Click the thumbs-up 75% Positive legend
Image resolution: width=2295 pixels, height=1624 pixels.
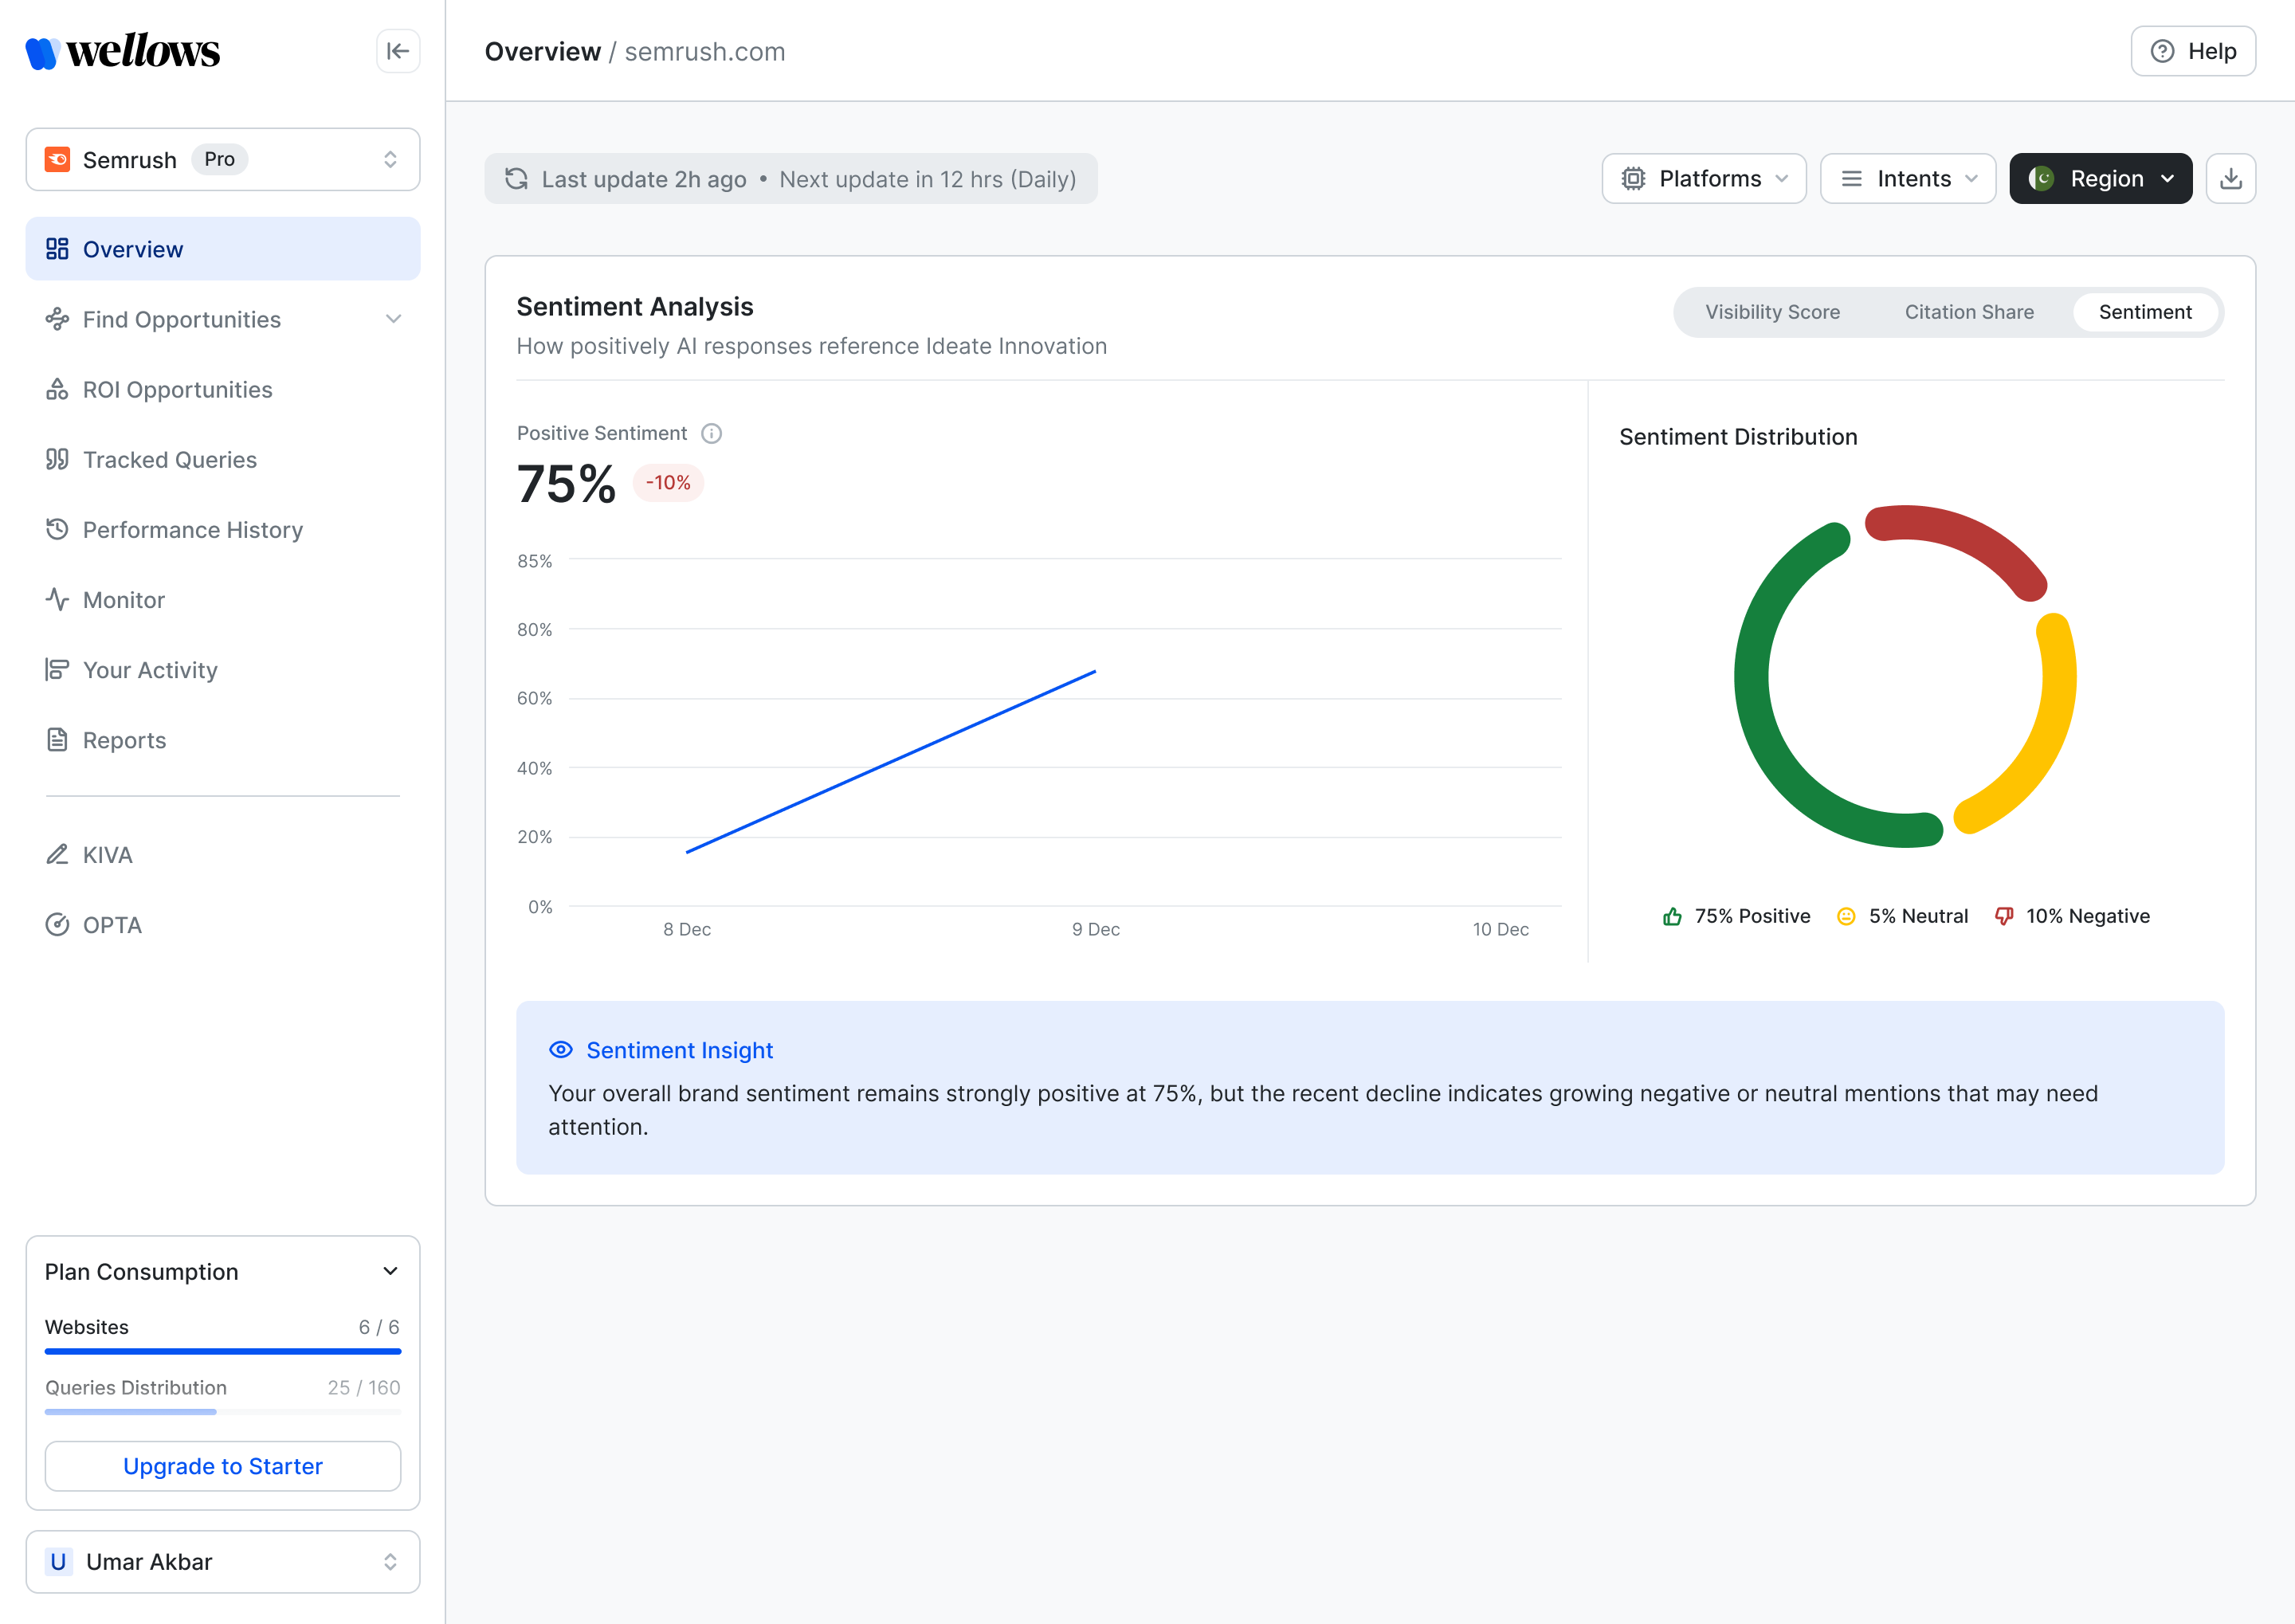coord(1736,916)
